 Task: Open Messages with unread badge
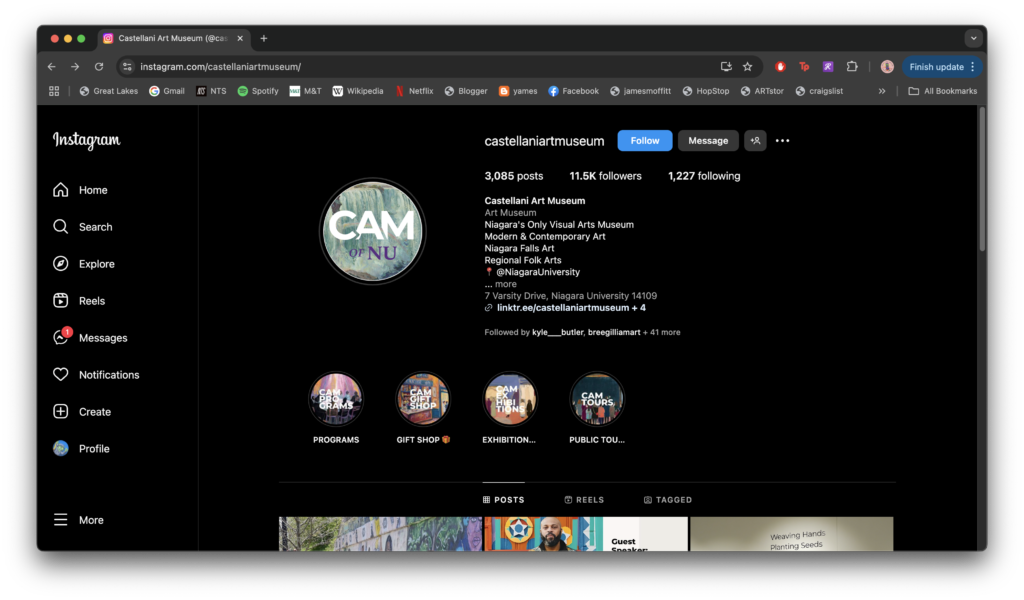pos(89,338)
